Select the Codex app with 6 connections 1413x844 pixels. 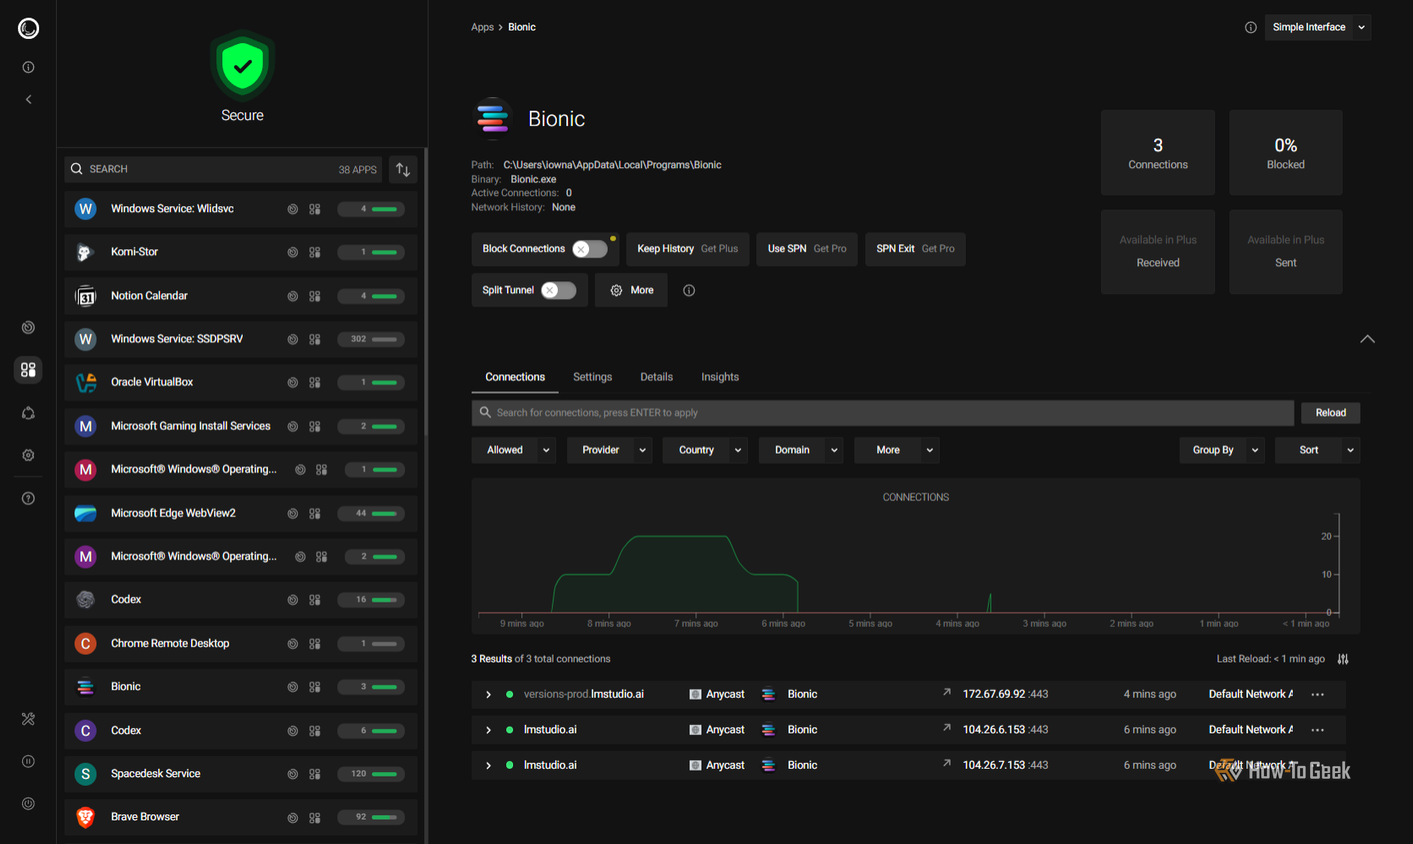(241, 731)
